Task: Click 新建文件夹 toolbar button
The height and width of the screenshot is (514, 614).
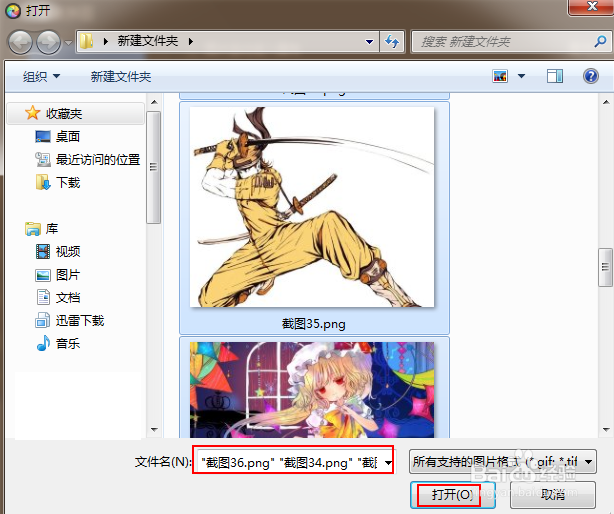Action: tap(121, 76)
